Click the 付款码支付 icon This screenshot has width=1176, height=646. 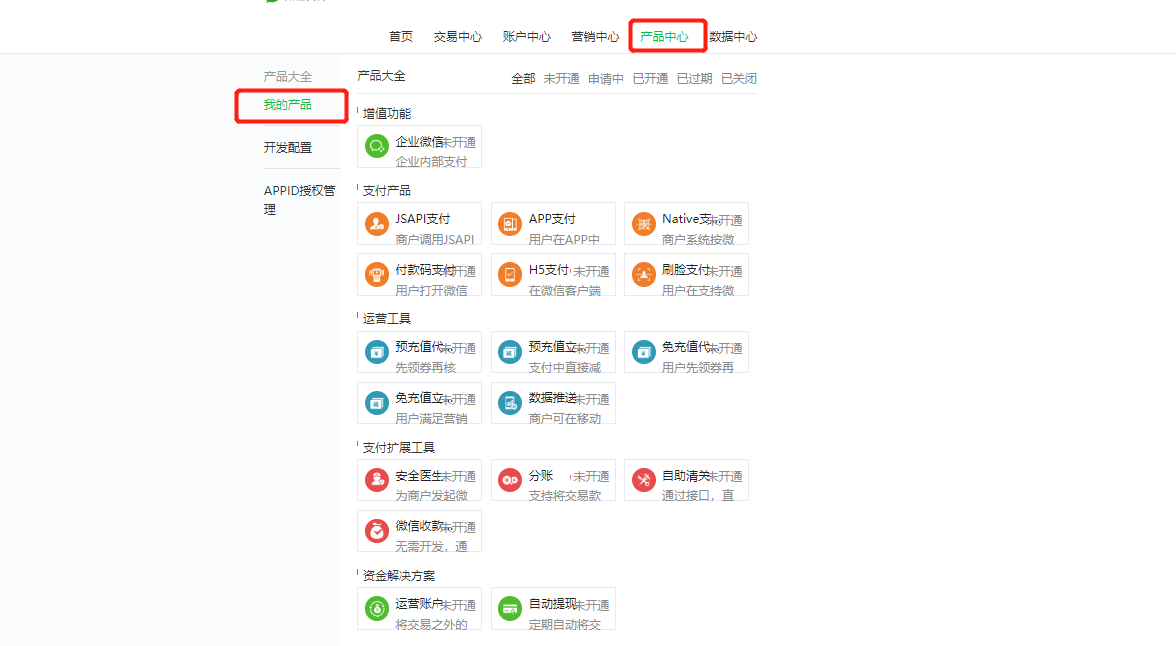point(376,274)
